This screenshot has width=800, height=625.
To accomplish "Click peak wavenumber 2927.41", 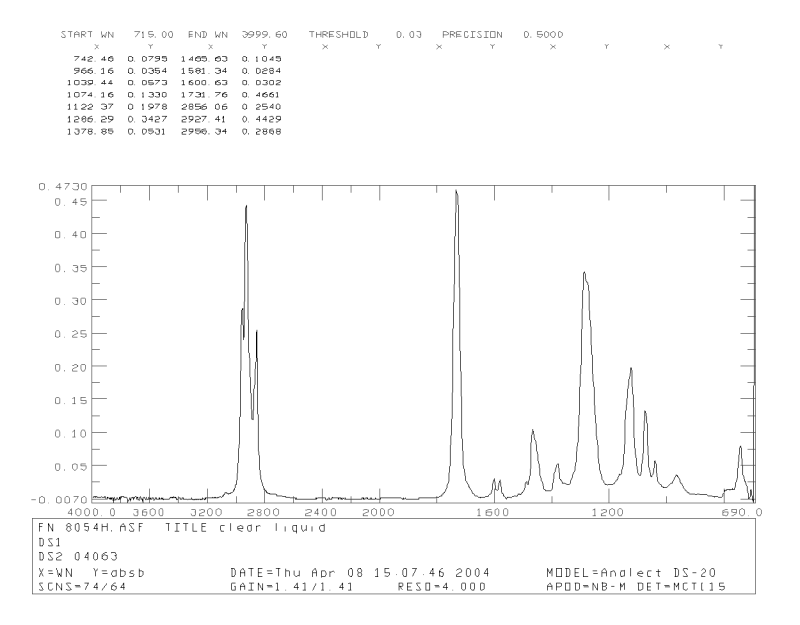I will tap(204, 119).
